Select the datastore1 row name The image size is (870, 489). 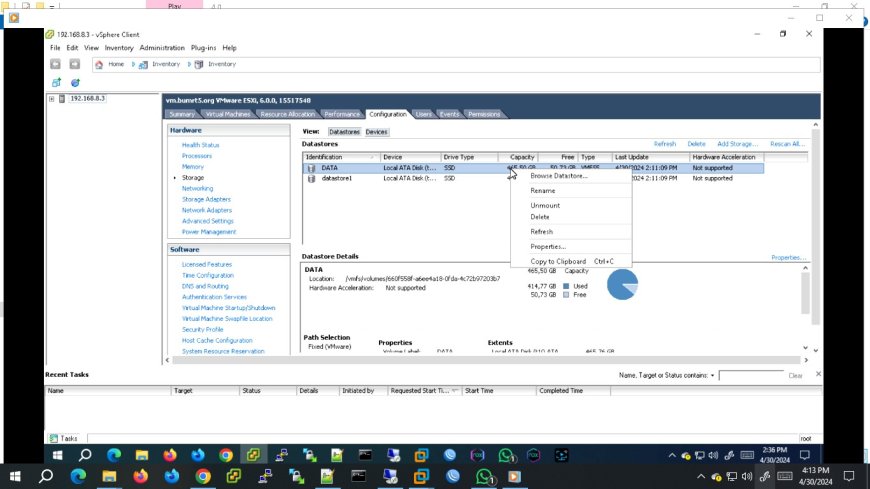(x=337, y=178)
